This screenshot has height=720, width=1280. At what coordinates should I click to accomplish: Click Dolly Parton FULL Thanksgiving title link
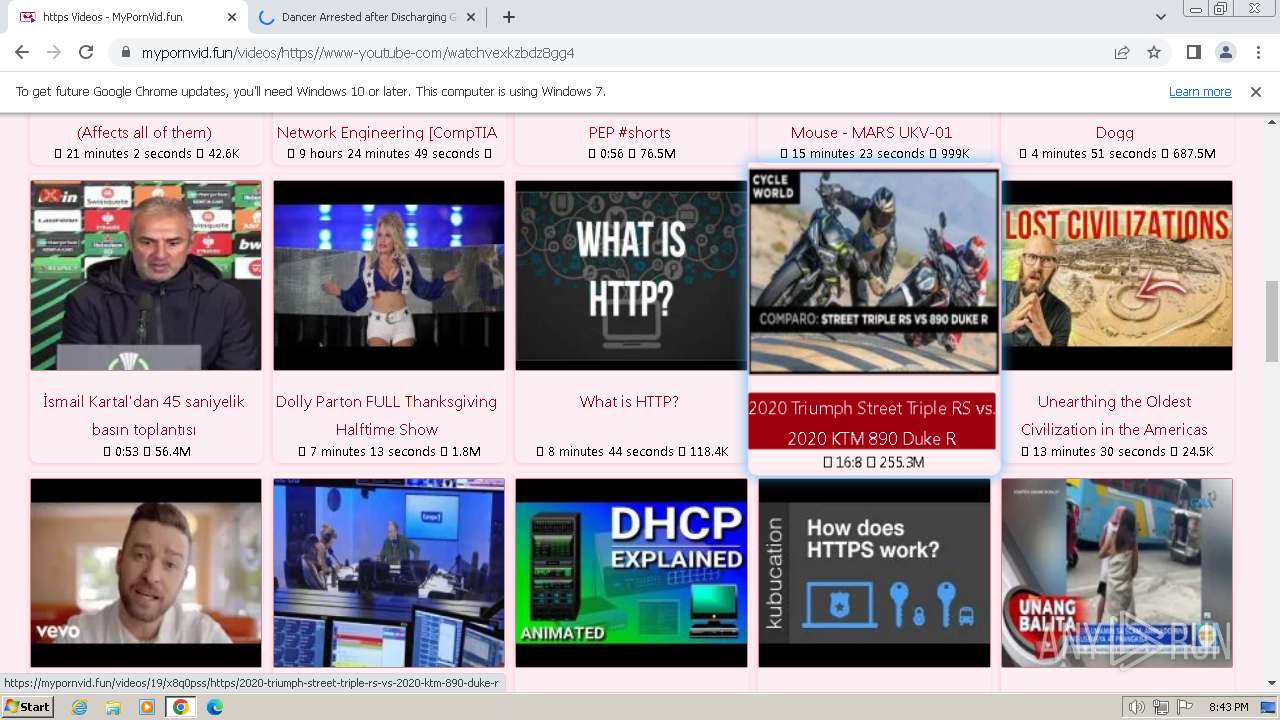[387, 415]
